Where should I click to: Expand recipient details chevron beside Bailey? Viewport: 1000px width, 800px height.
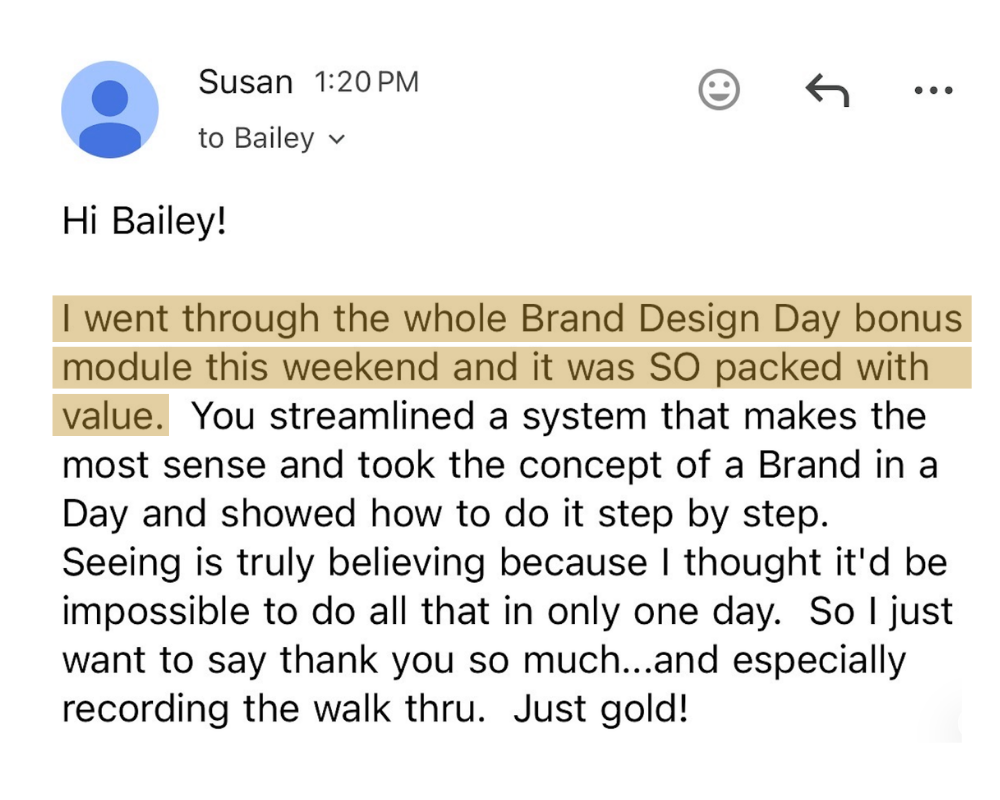[x=337, y=139]
